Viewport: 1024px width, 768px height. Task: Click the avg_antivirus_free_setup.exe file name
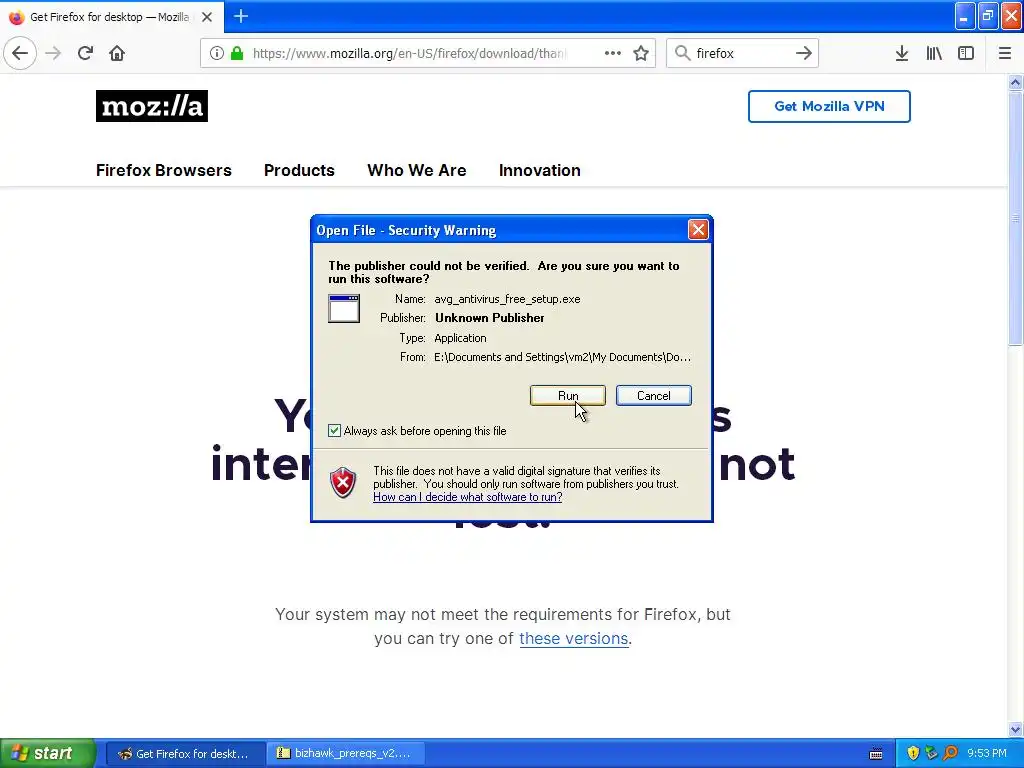coord(507,299)
